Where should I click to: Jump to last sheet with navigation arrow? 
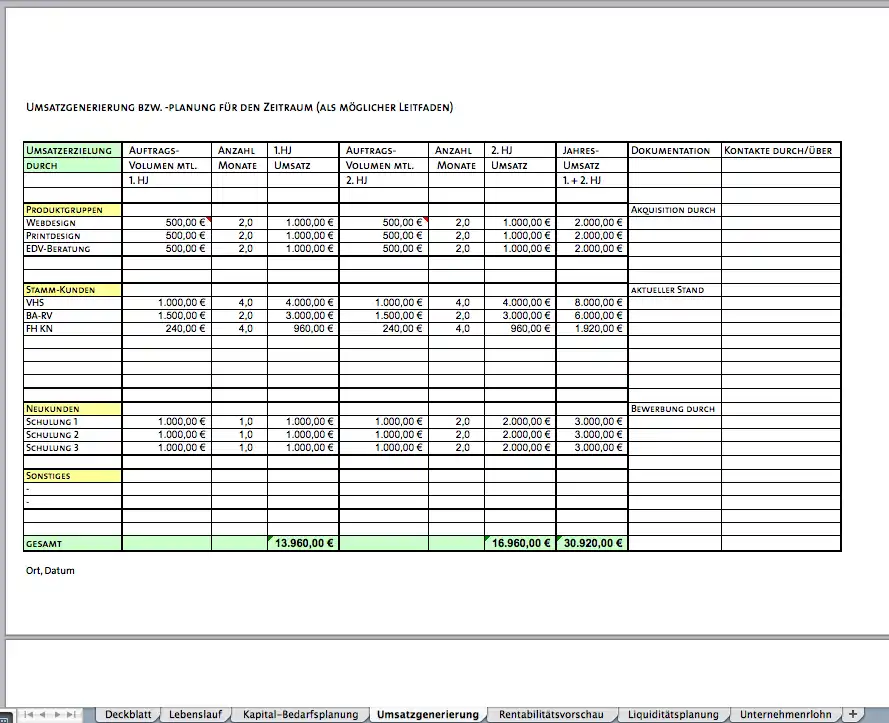(x=71, y=714)
